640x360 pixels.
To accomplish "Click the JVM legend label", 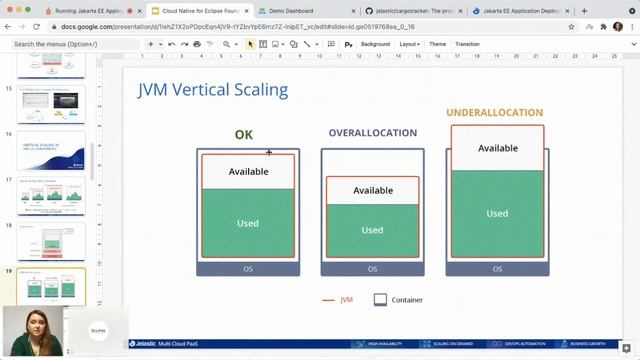I will point(347,300).
